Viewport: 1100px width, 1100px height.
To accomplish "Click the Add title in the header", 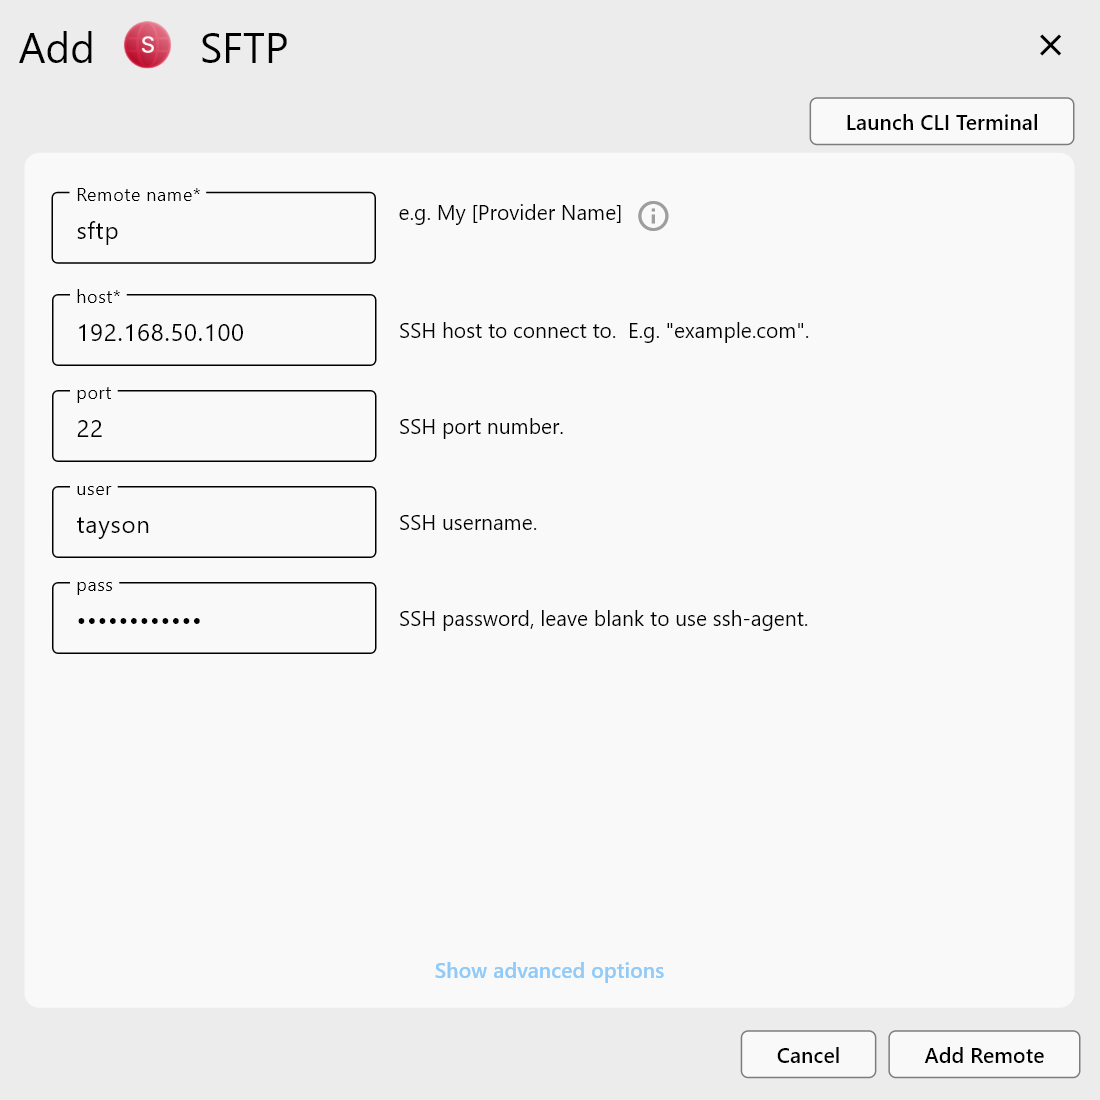I will pos(56,47).
